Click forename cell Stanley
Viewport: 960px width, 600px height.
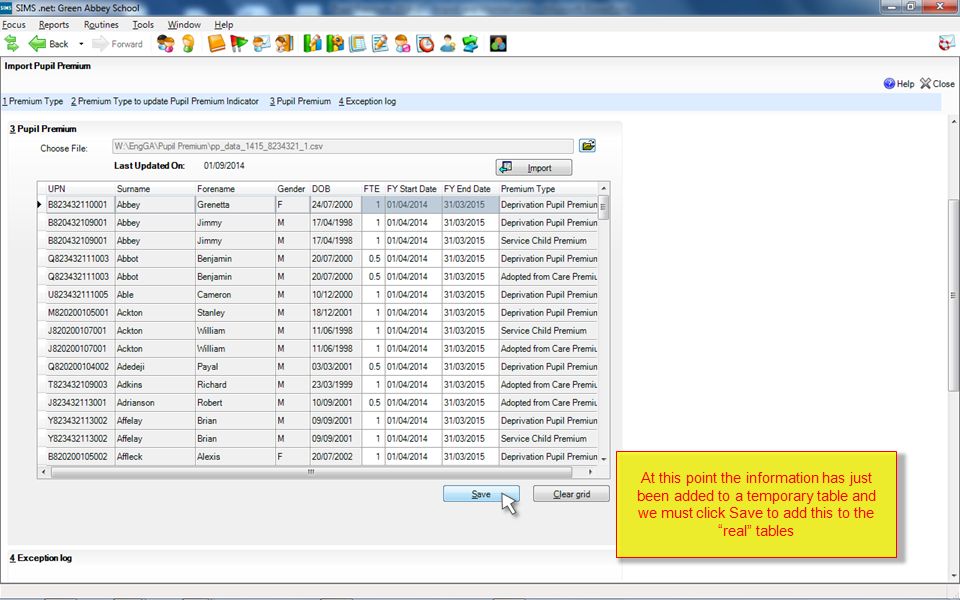[235, 312]
